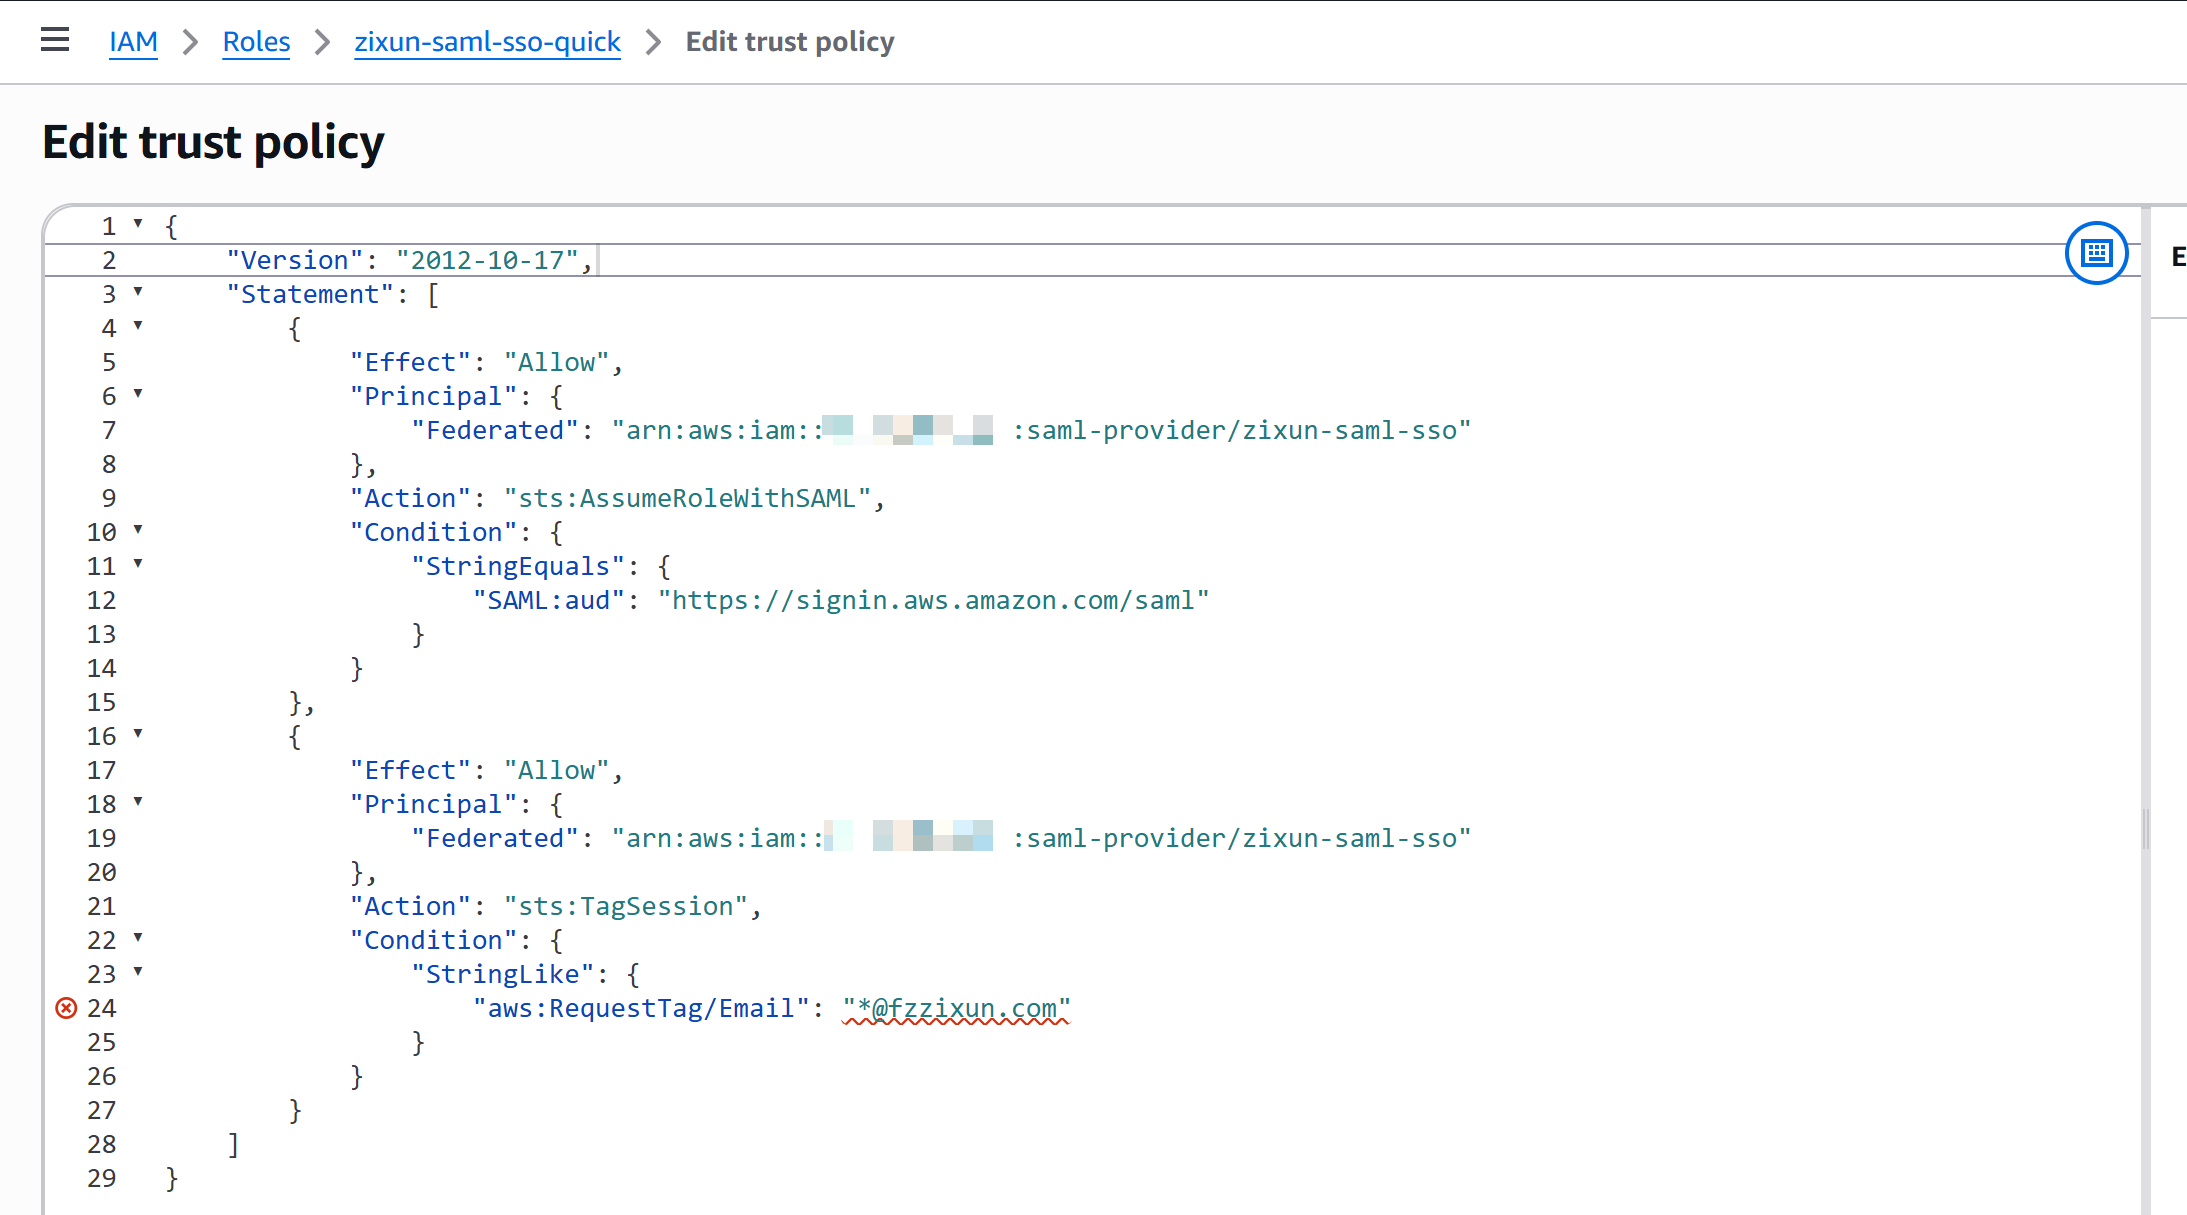Click line number 28 in the gutter
The image size is (2187, 1215).
pyautogui.click(x=101, y=1144)
